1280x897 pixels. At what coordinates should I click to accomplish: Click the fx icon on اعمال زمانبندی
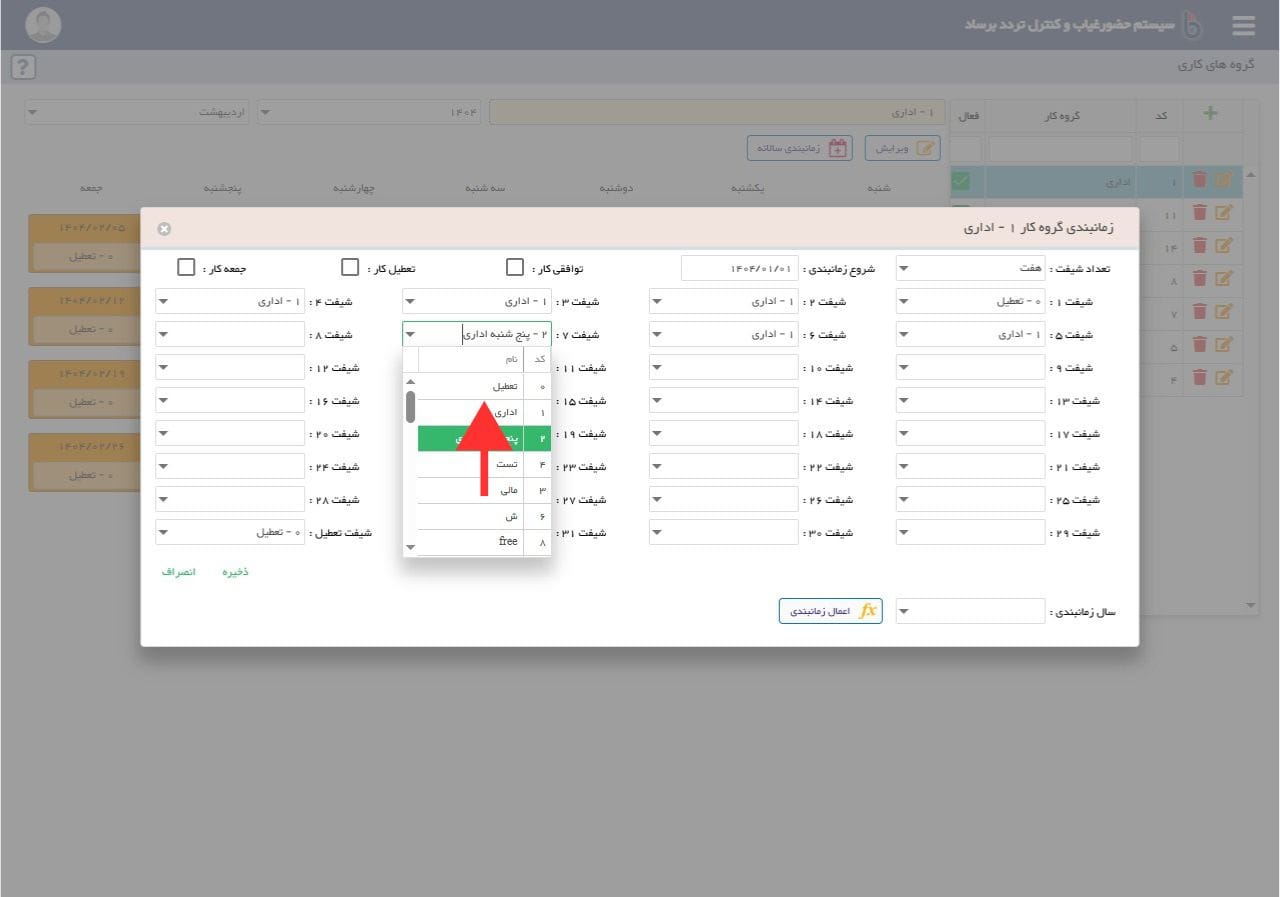pyautogui.click(x=868, y=611)
